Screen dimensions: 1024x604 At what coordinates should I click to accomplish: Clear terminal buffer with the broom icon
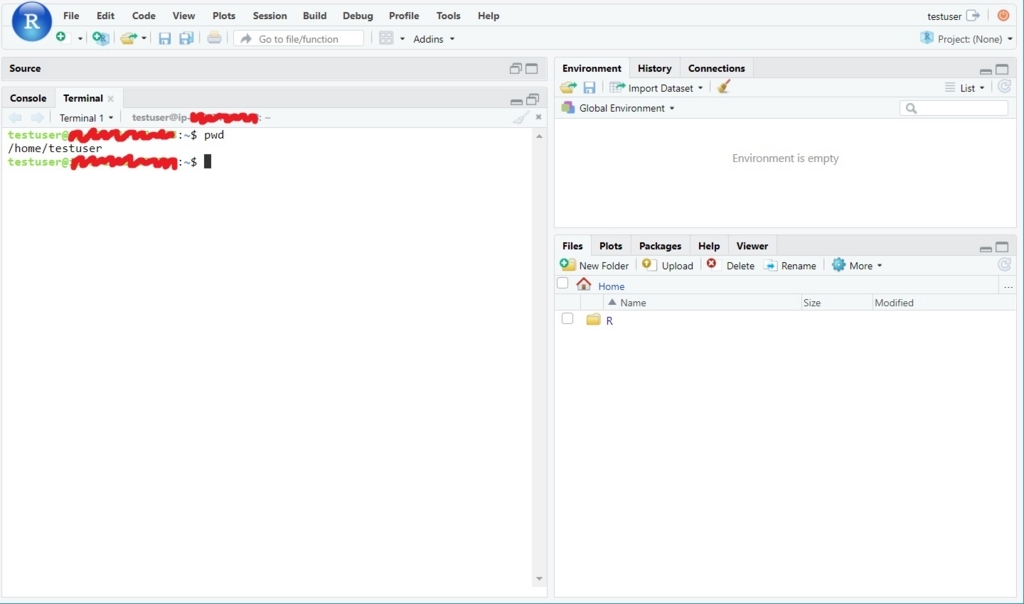(520, 118)
